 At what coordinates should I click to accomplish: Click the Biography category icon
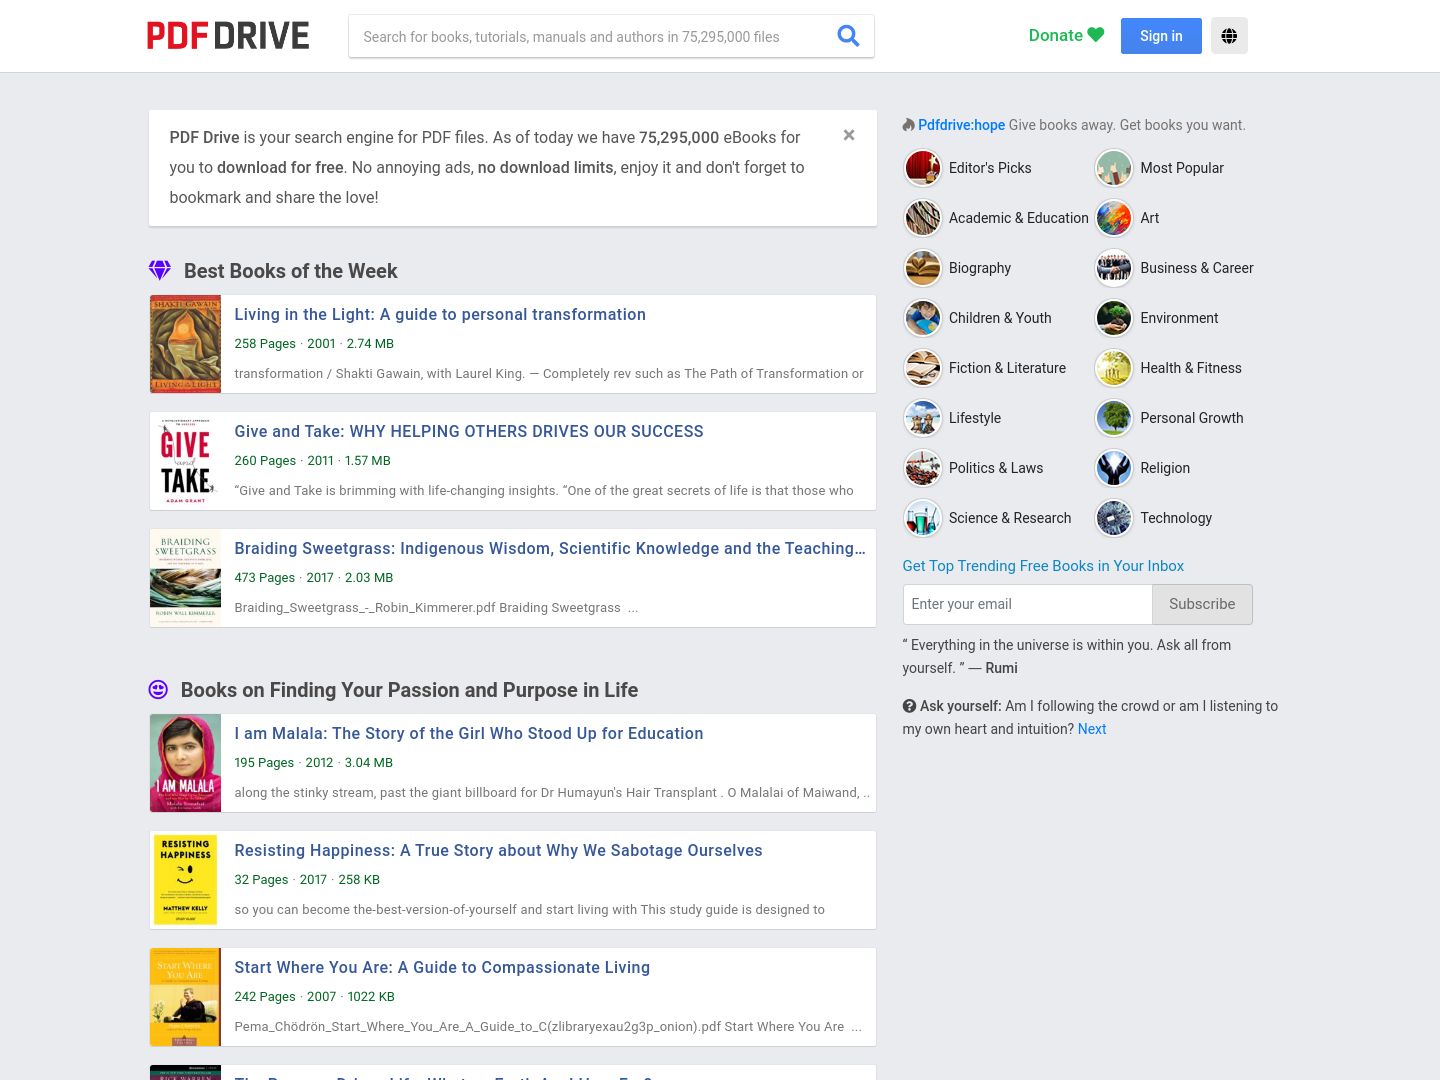pyautogui.click(x=922, y=268)
